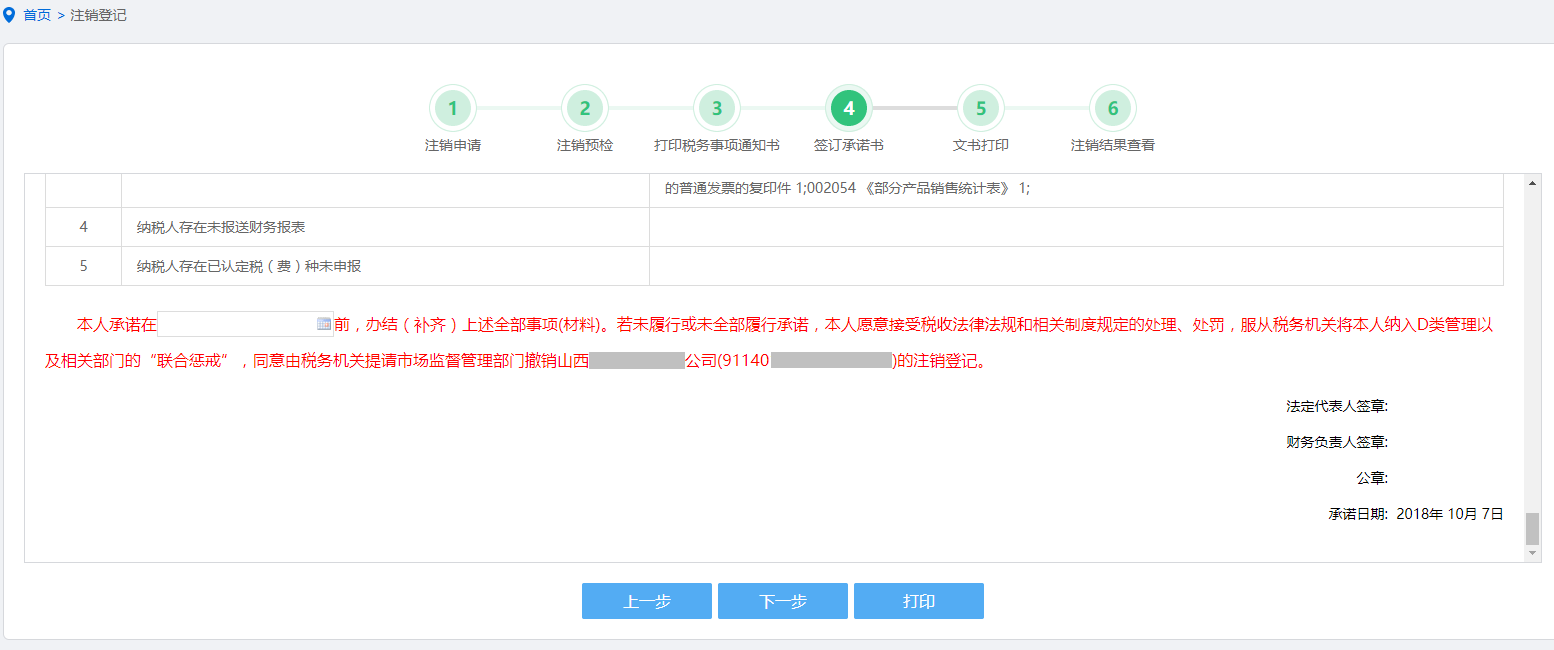Open the calendar picker icon in date field
1554x650 pixels.
pos(324,324)
